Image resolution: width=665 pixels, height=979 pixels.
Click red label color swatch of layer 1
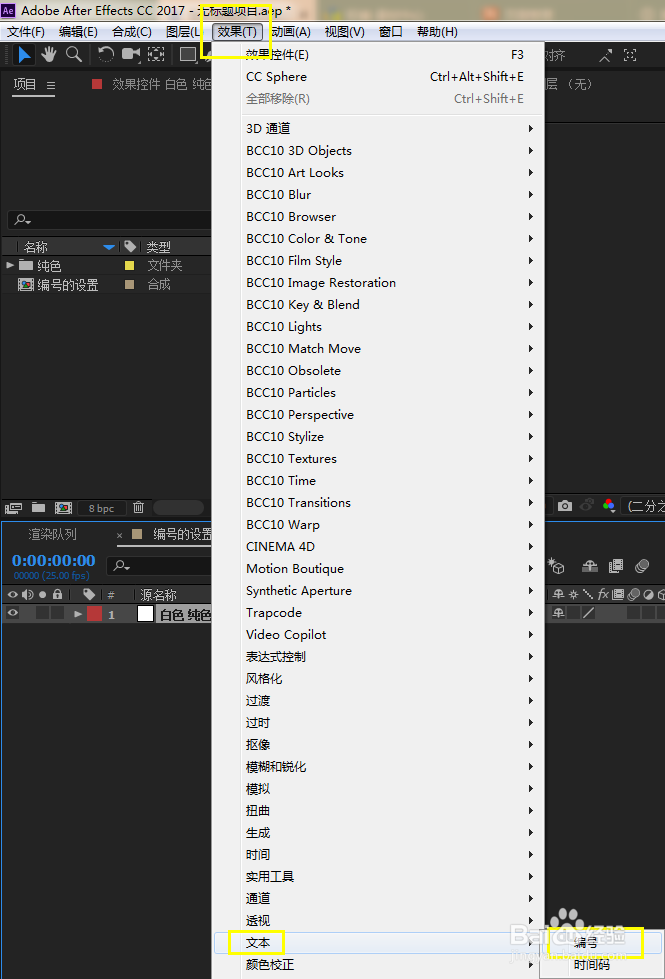94,614
